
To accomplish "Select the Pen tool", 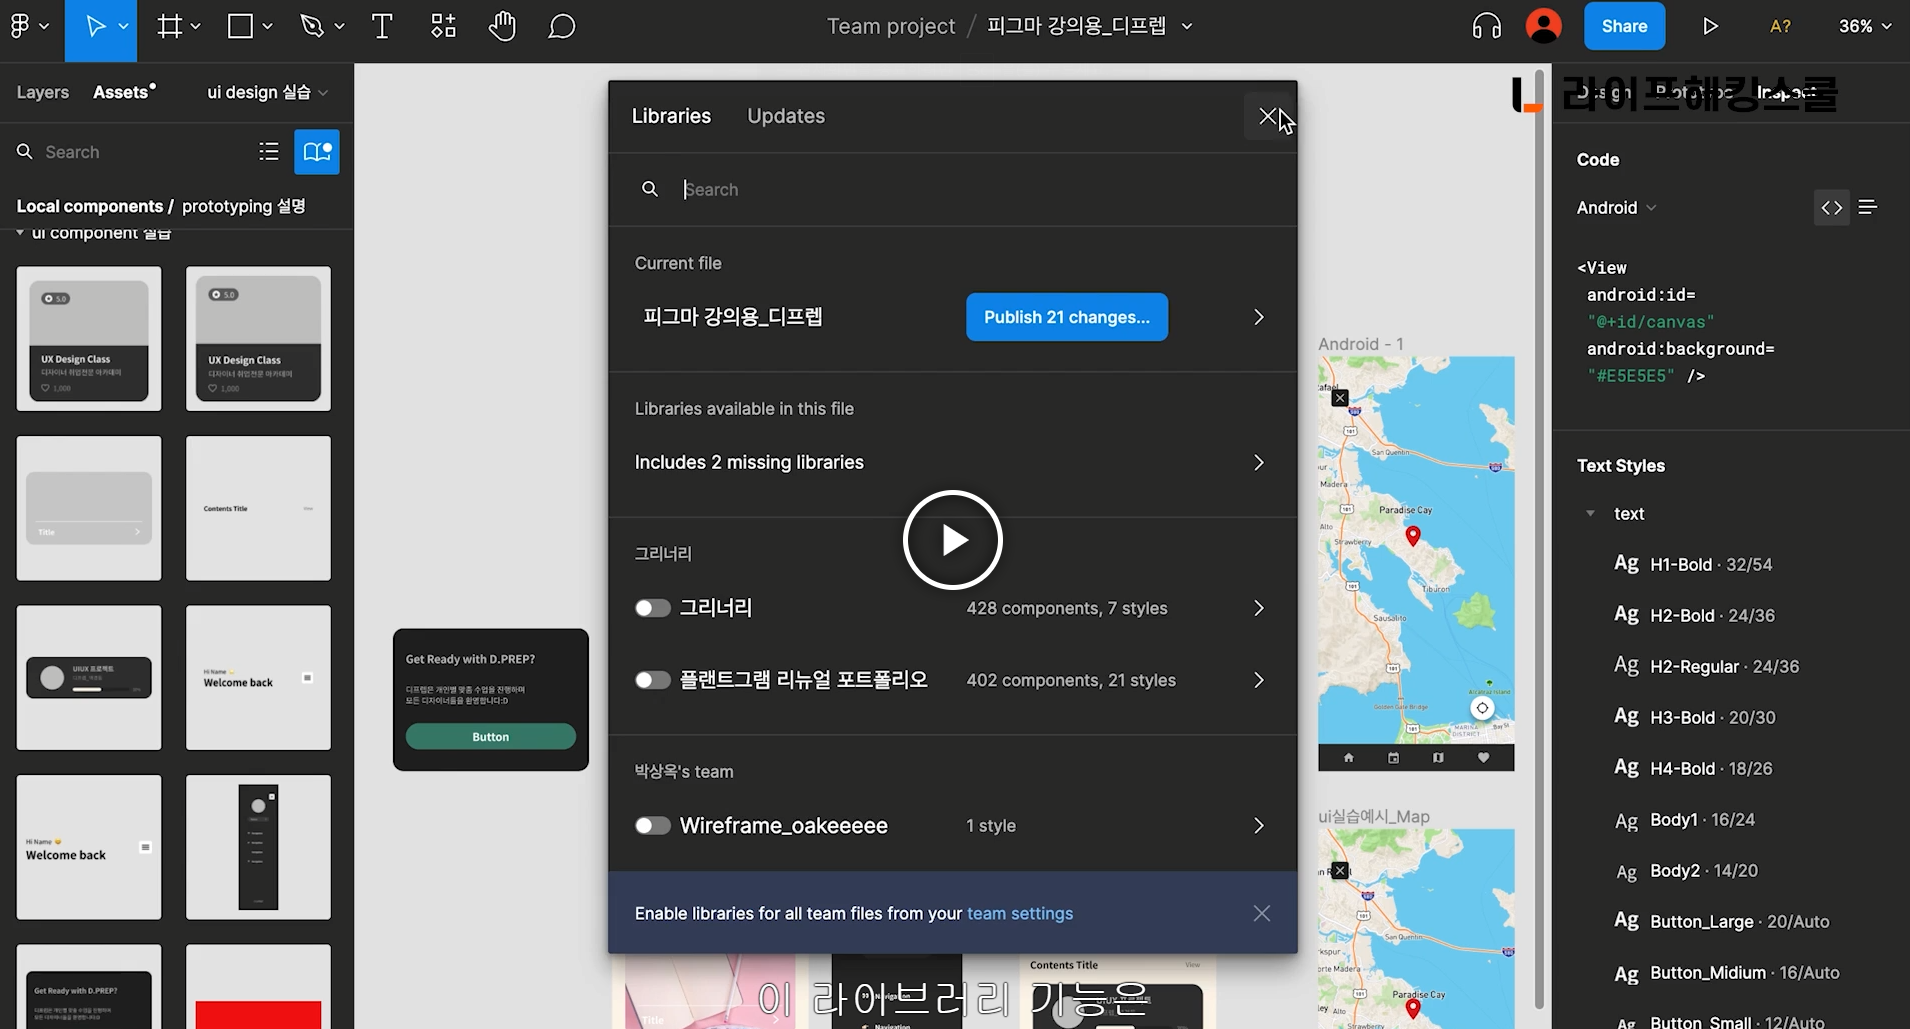I will [x=312, y=26].
